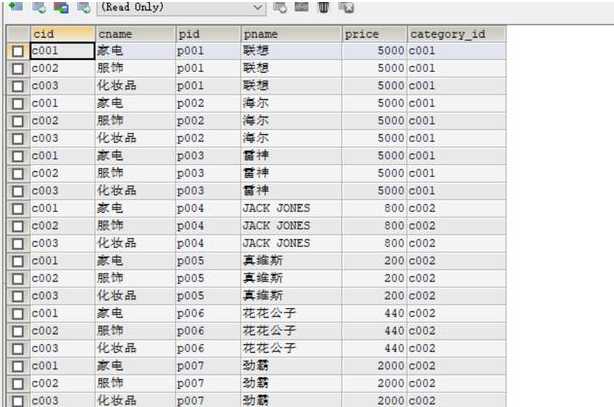Select pname 劲霸 in c001 p007 row
614x407 pixels.
point(291,366)
